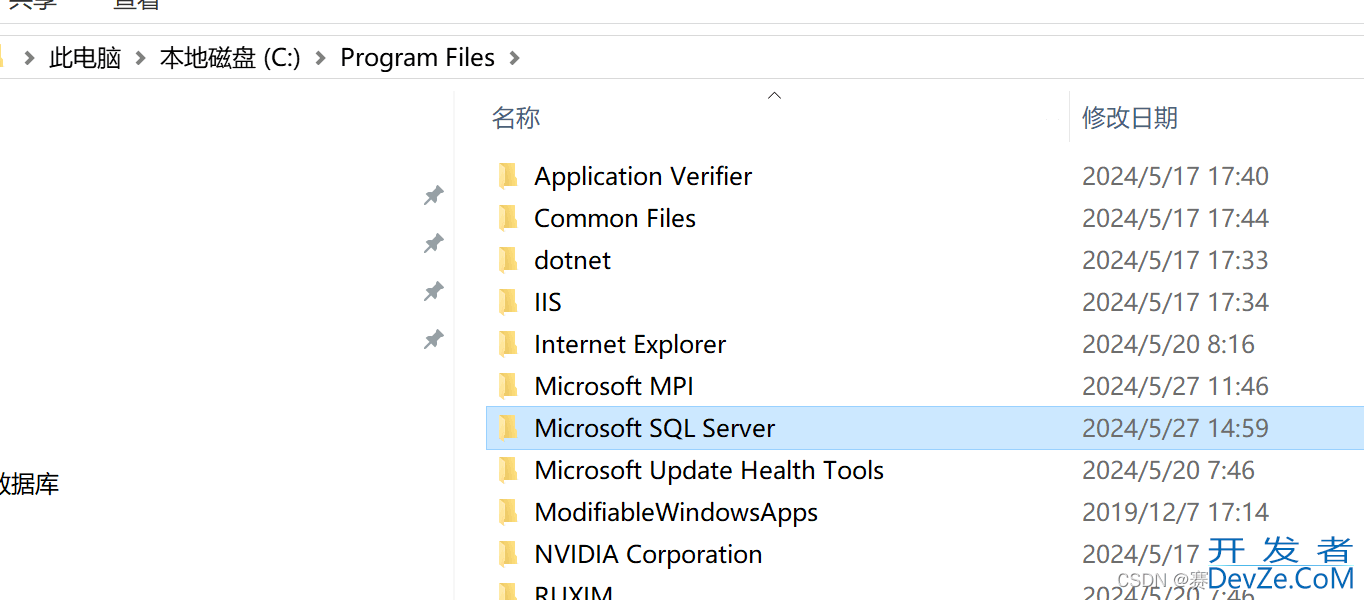Select the NVIDIA Corporation folder name
Screen dimensions: 1364x600
(648, 554)
